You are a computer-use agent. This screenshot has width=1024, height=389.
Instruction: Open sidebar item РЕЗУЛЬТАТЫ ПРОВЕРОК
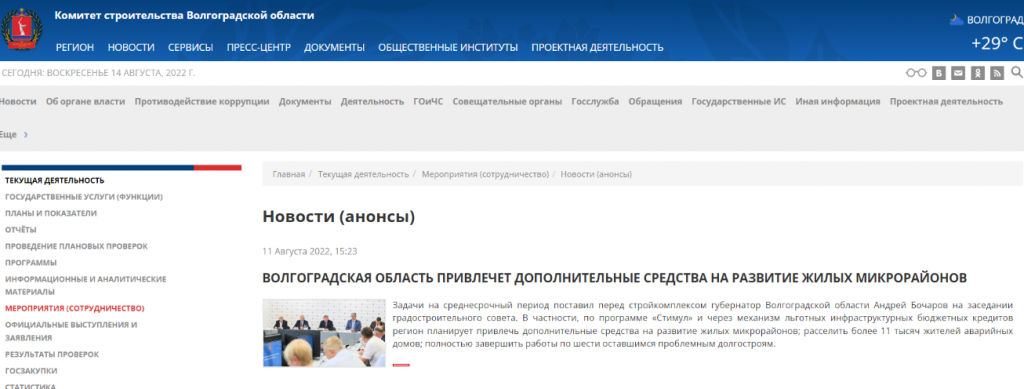52,354
